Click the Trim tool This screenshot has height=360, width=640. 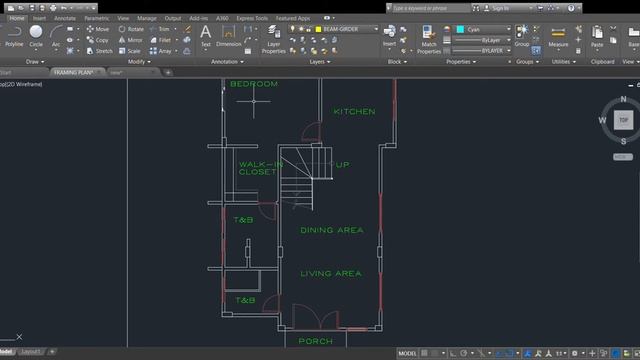pos(160,29)
